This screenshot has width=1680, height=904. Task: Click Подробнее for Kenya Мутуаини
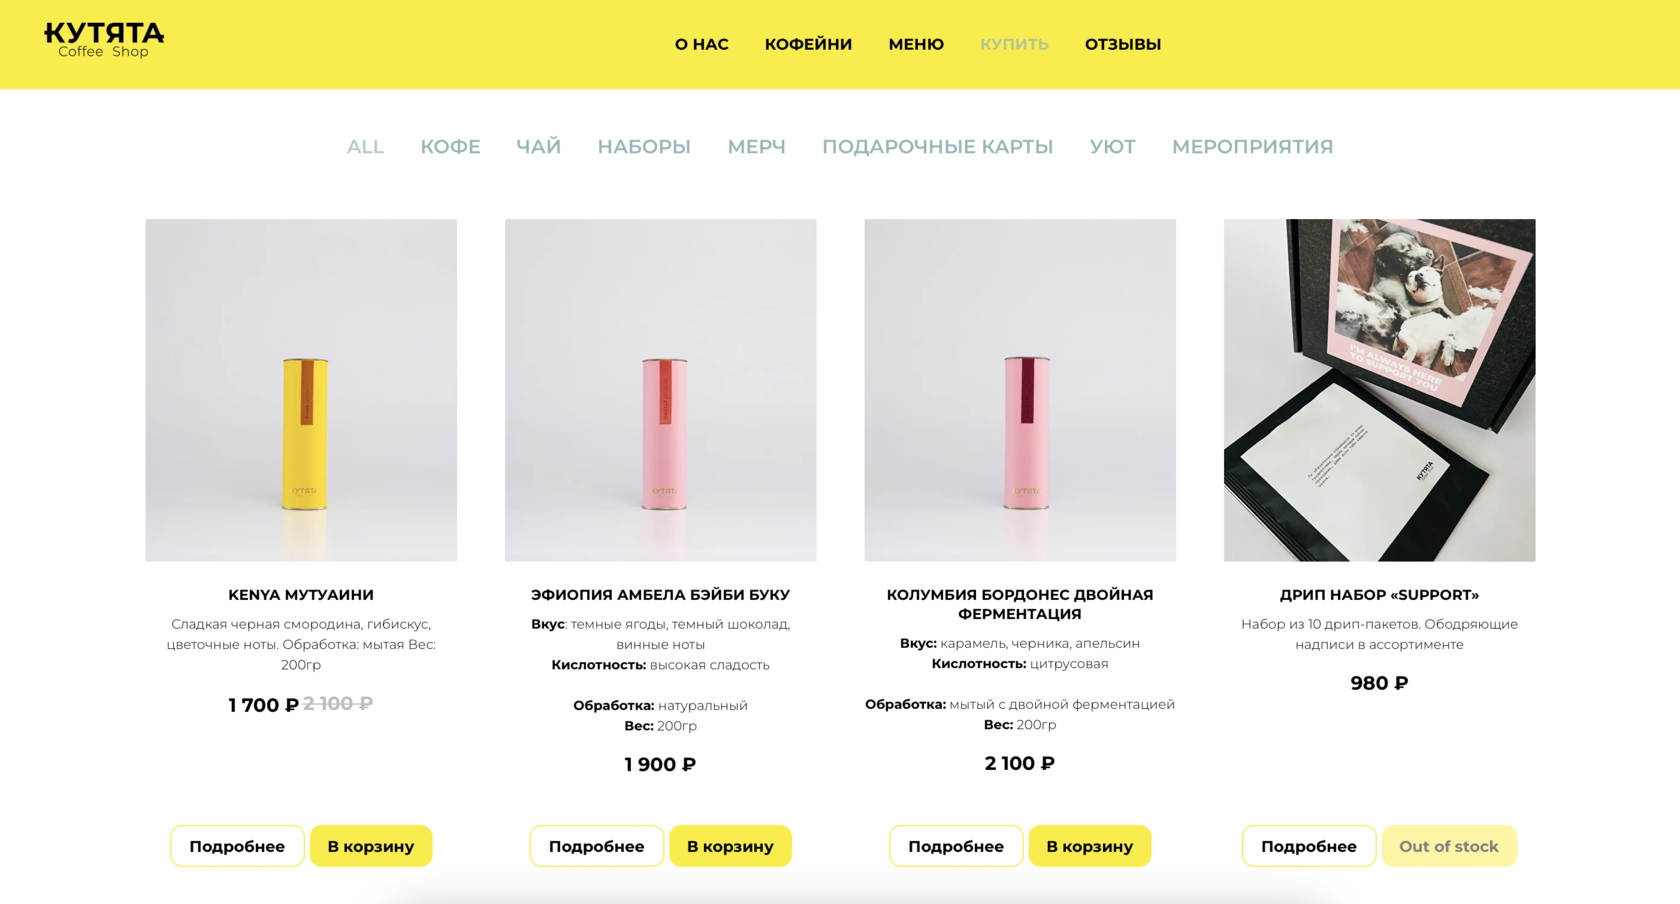coord(237,846)
